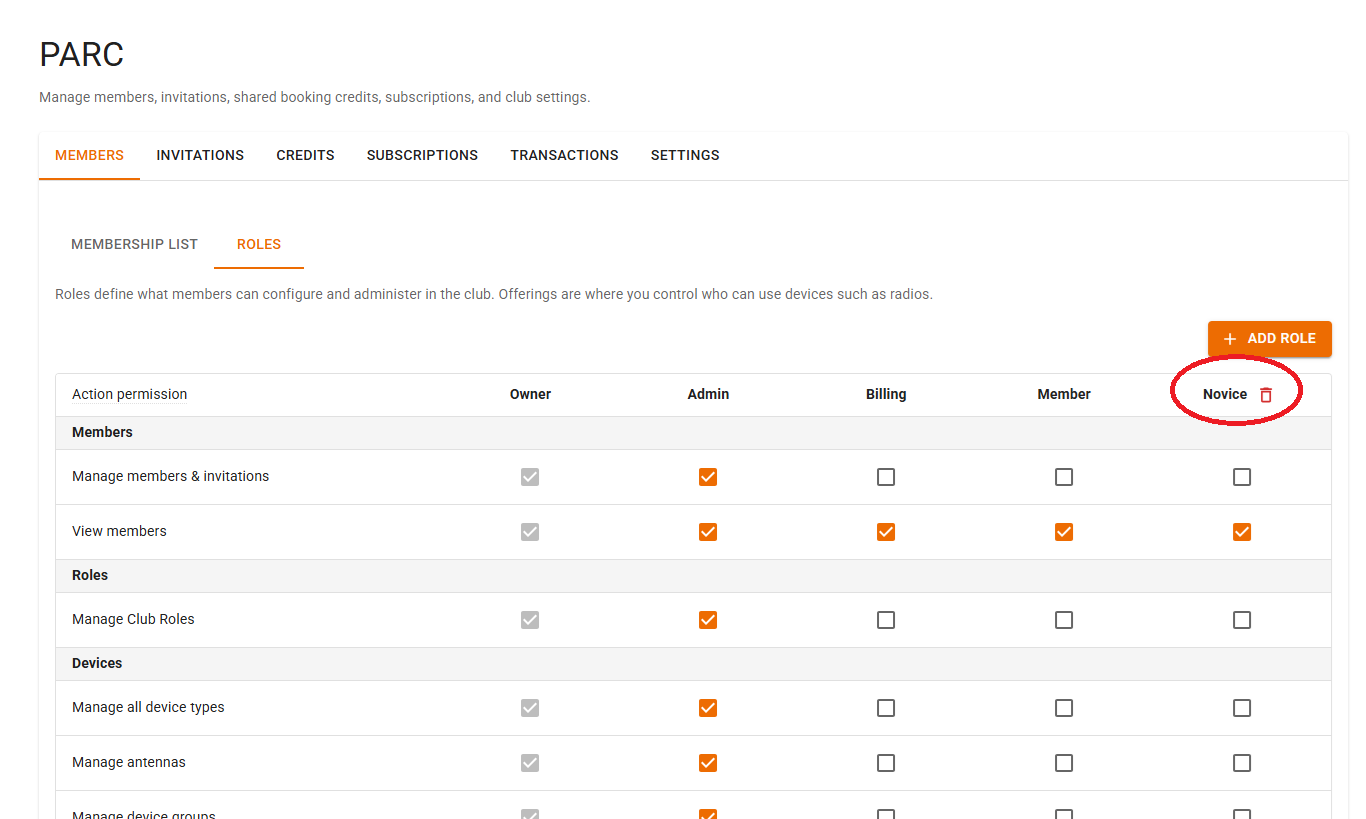Uncheck Novice for View members
Viewport: 1366px width, 819px height.
[1242, 532]
